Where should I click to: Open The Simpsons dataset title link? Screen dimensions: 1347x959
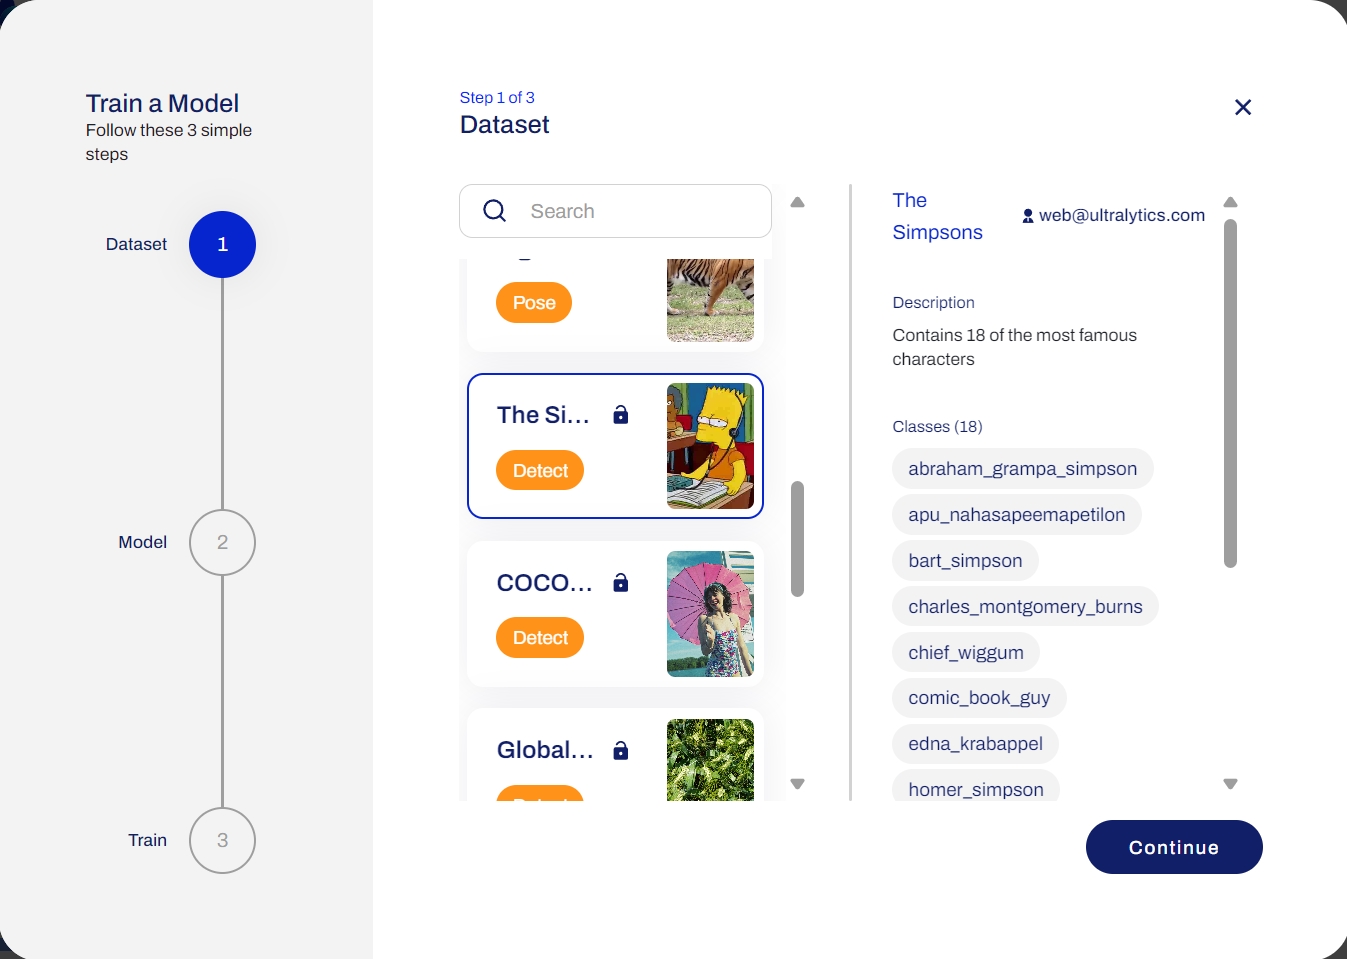pos(937,216)
